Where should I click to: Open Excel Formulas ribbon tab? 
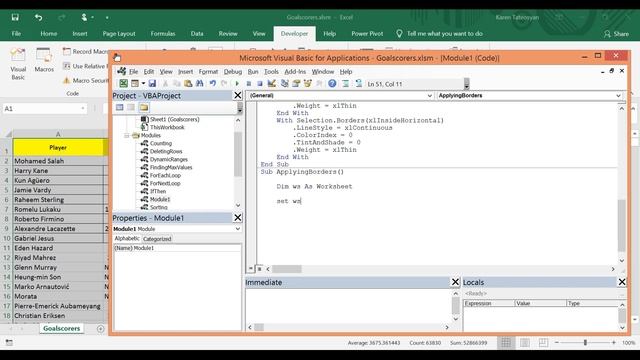pos(163,33)
